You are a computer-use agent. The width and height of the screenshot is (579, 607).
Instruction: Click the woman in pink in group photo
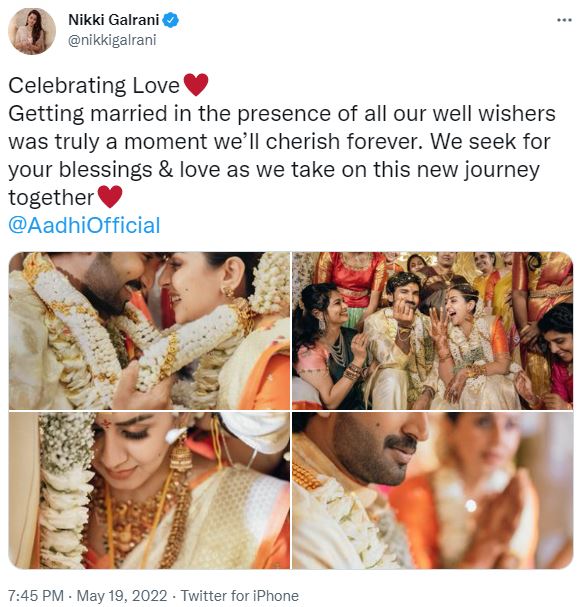tap(327, 345)
